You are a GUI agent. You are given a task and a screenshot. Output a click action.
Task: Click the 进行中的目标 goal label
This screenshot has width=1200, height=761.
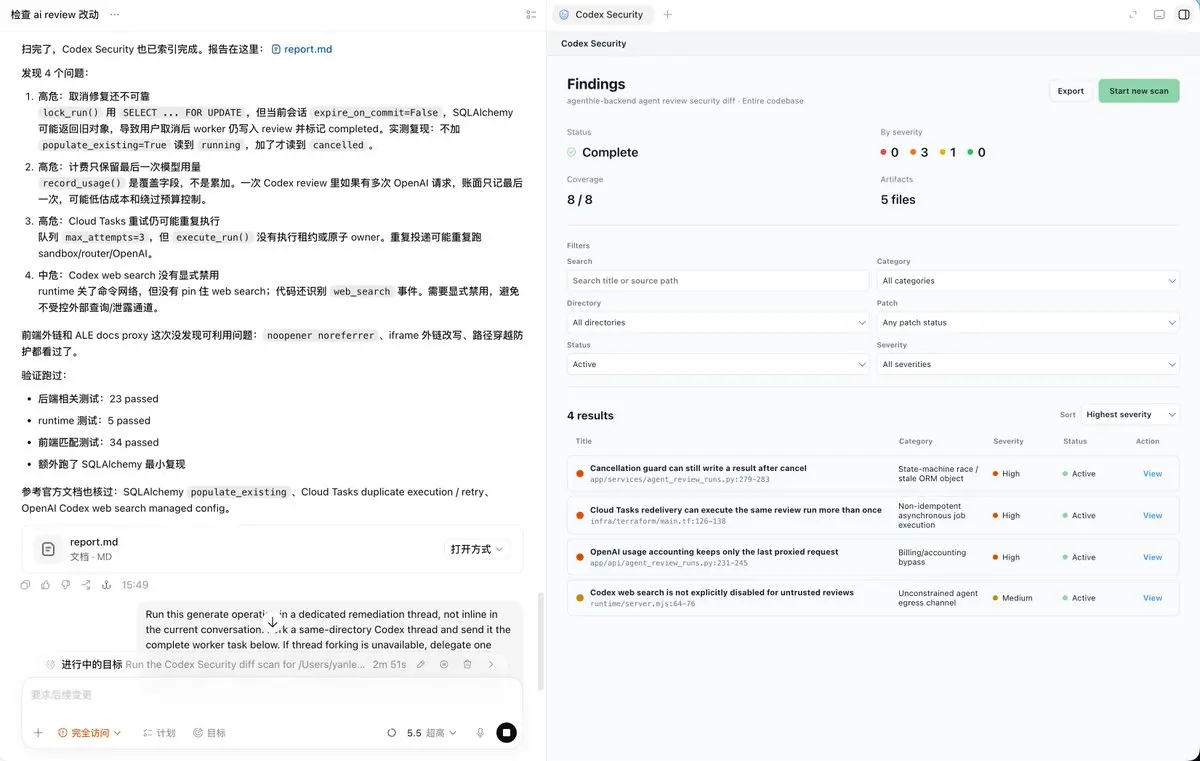[x=92, y=664]
